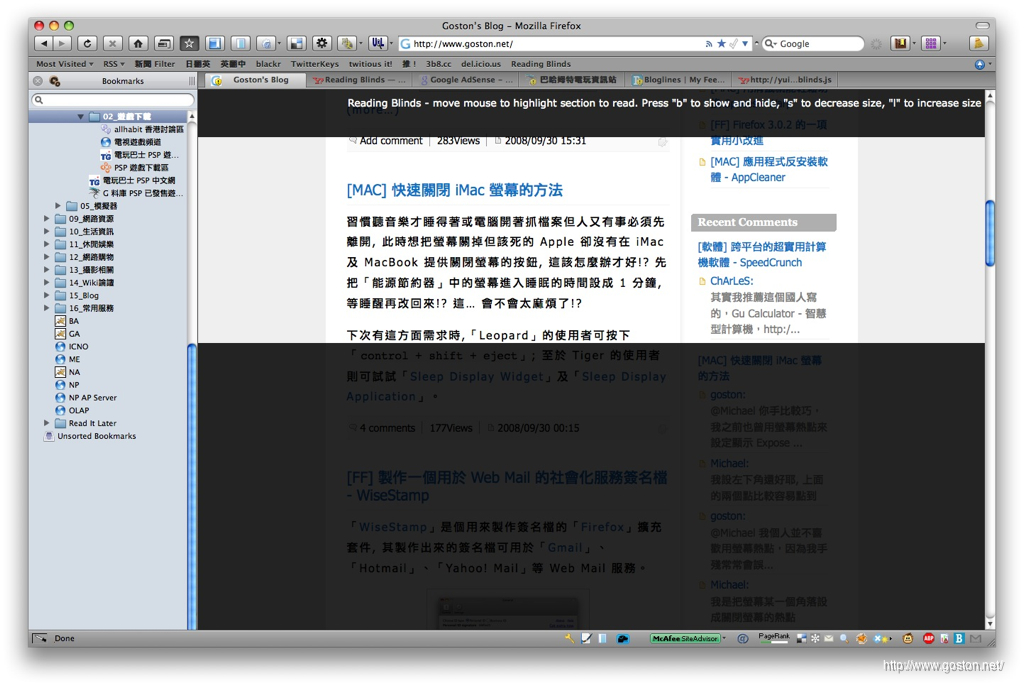The image size is (1024, 686).
Task: Open the search engine selector magnifier dropdown
Action: point(771,44)
